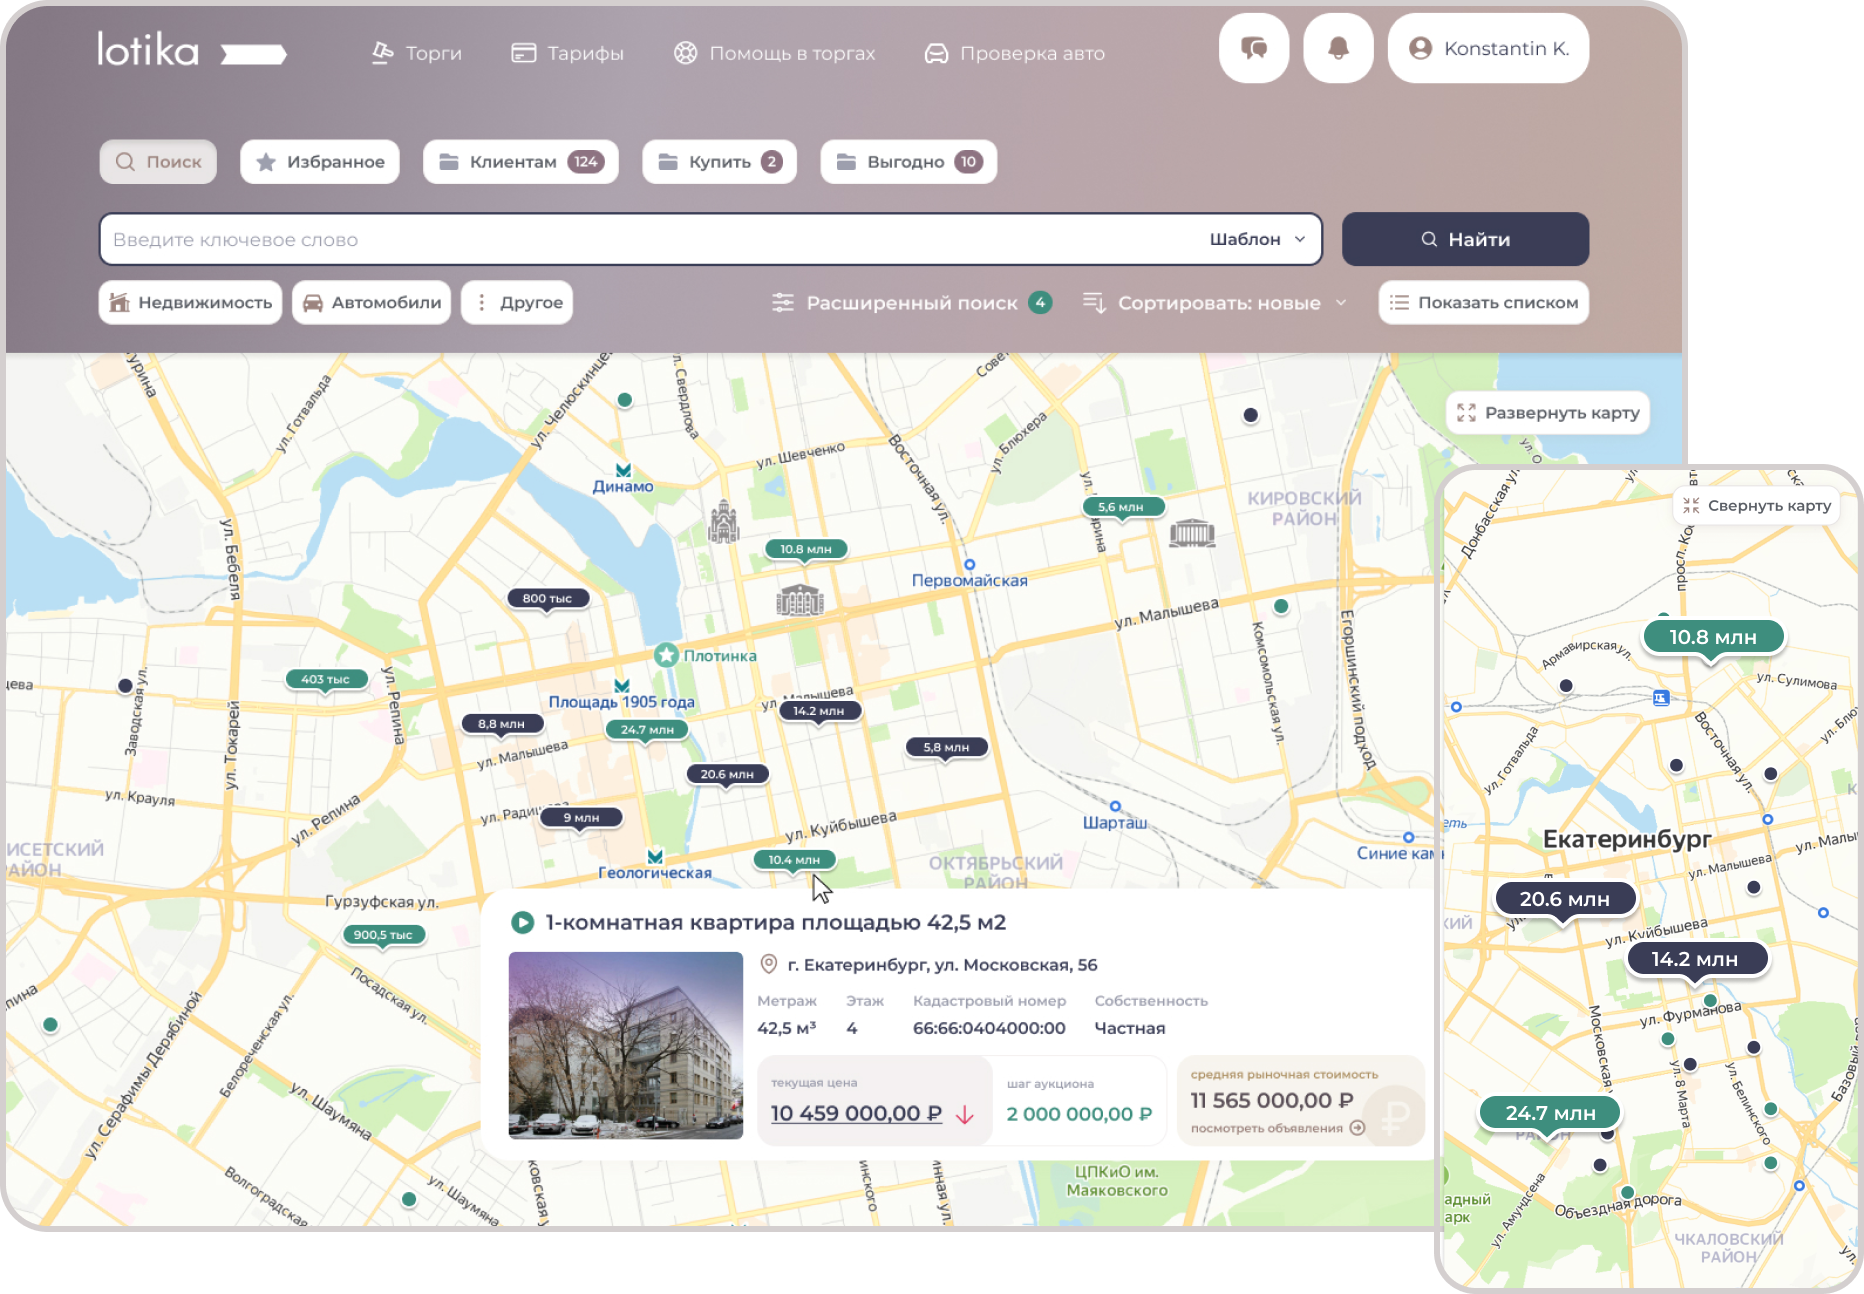
Task: Open the Купить folder
Action: [x=720, y=162]
